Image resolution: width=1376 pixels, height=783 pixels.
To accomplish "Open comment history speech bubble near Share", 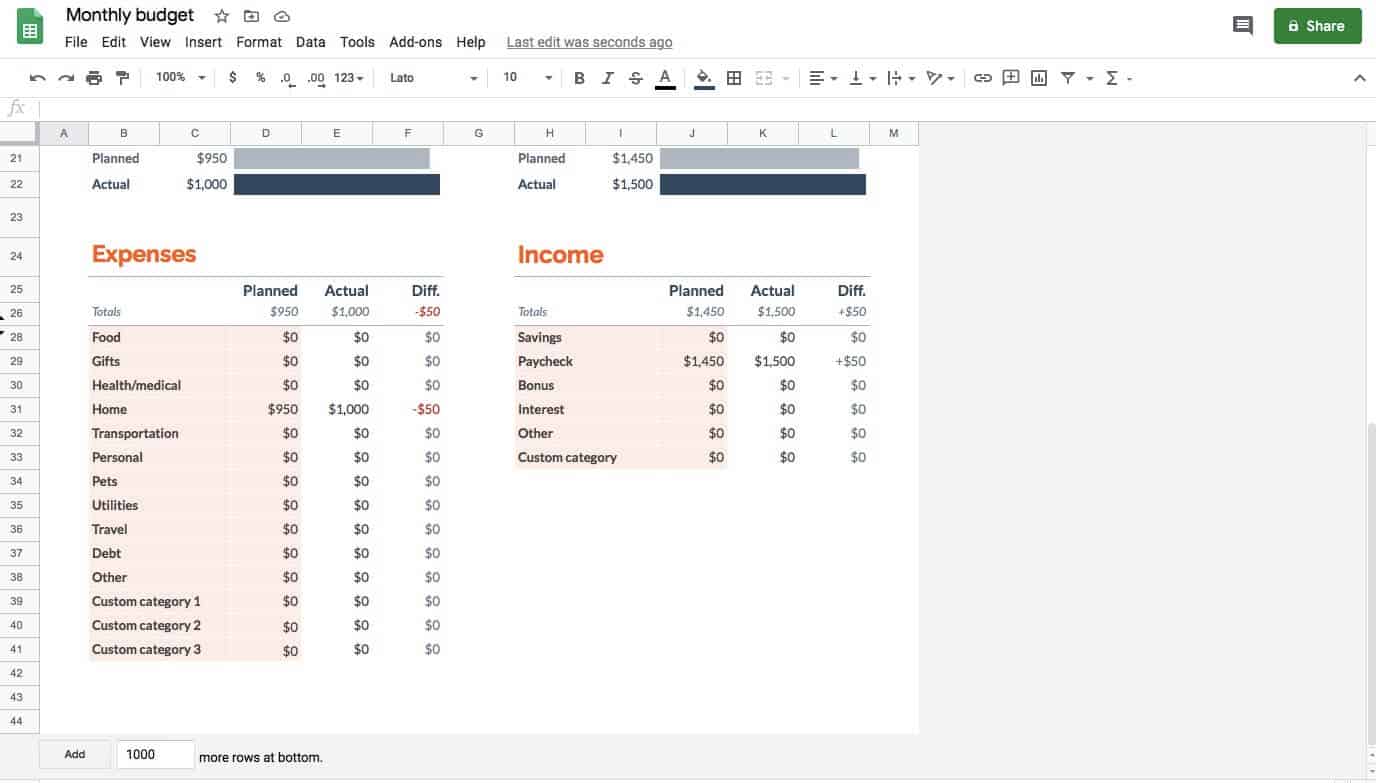I will pyautogui.click(x=1243, y=26).
